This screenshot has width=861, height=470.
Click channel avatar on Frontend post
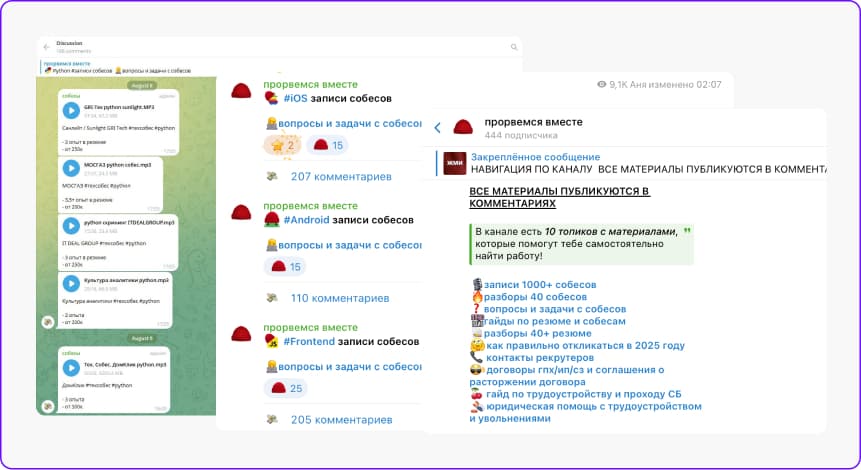(241, 334)
